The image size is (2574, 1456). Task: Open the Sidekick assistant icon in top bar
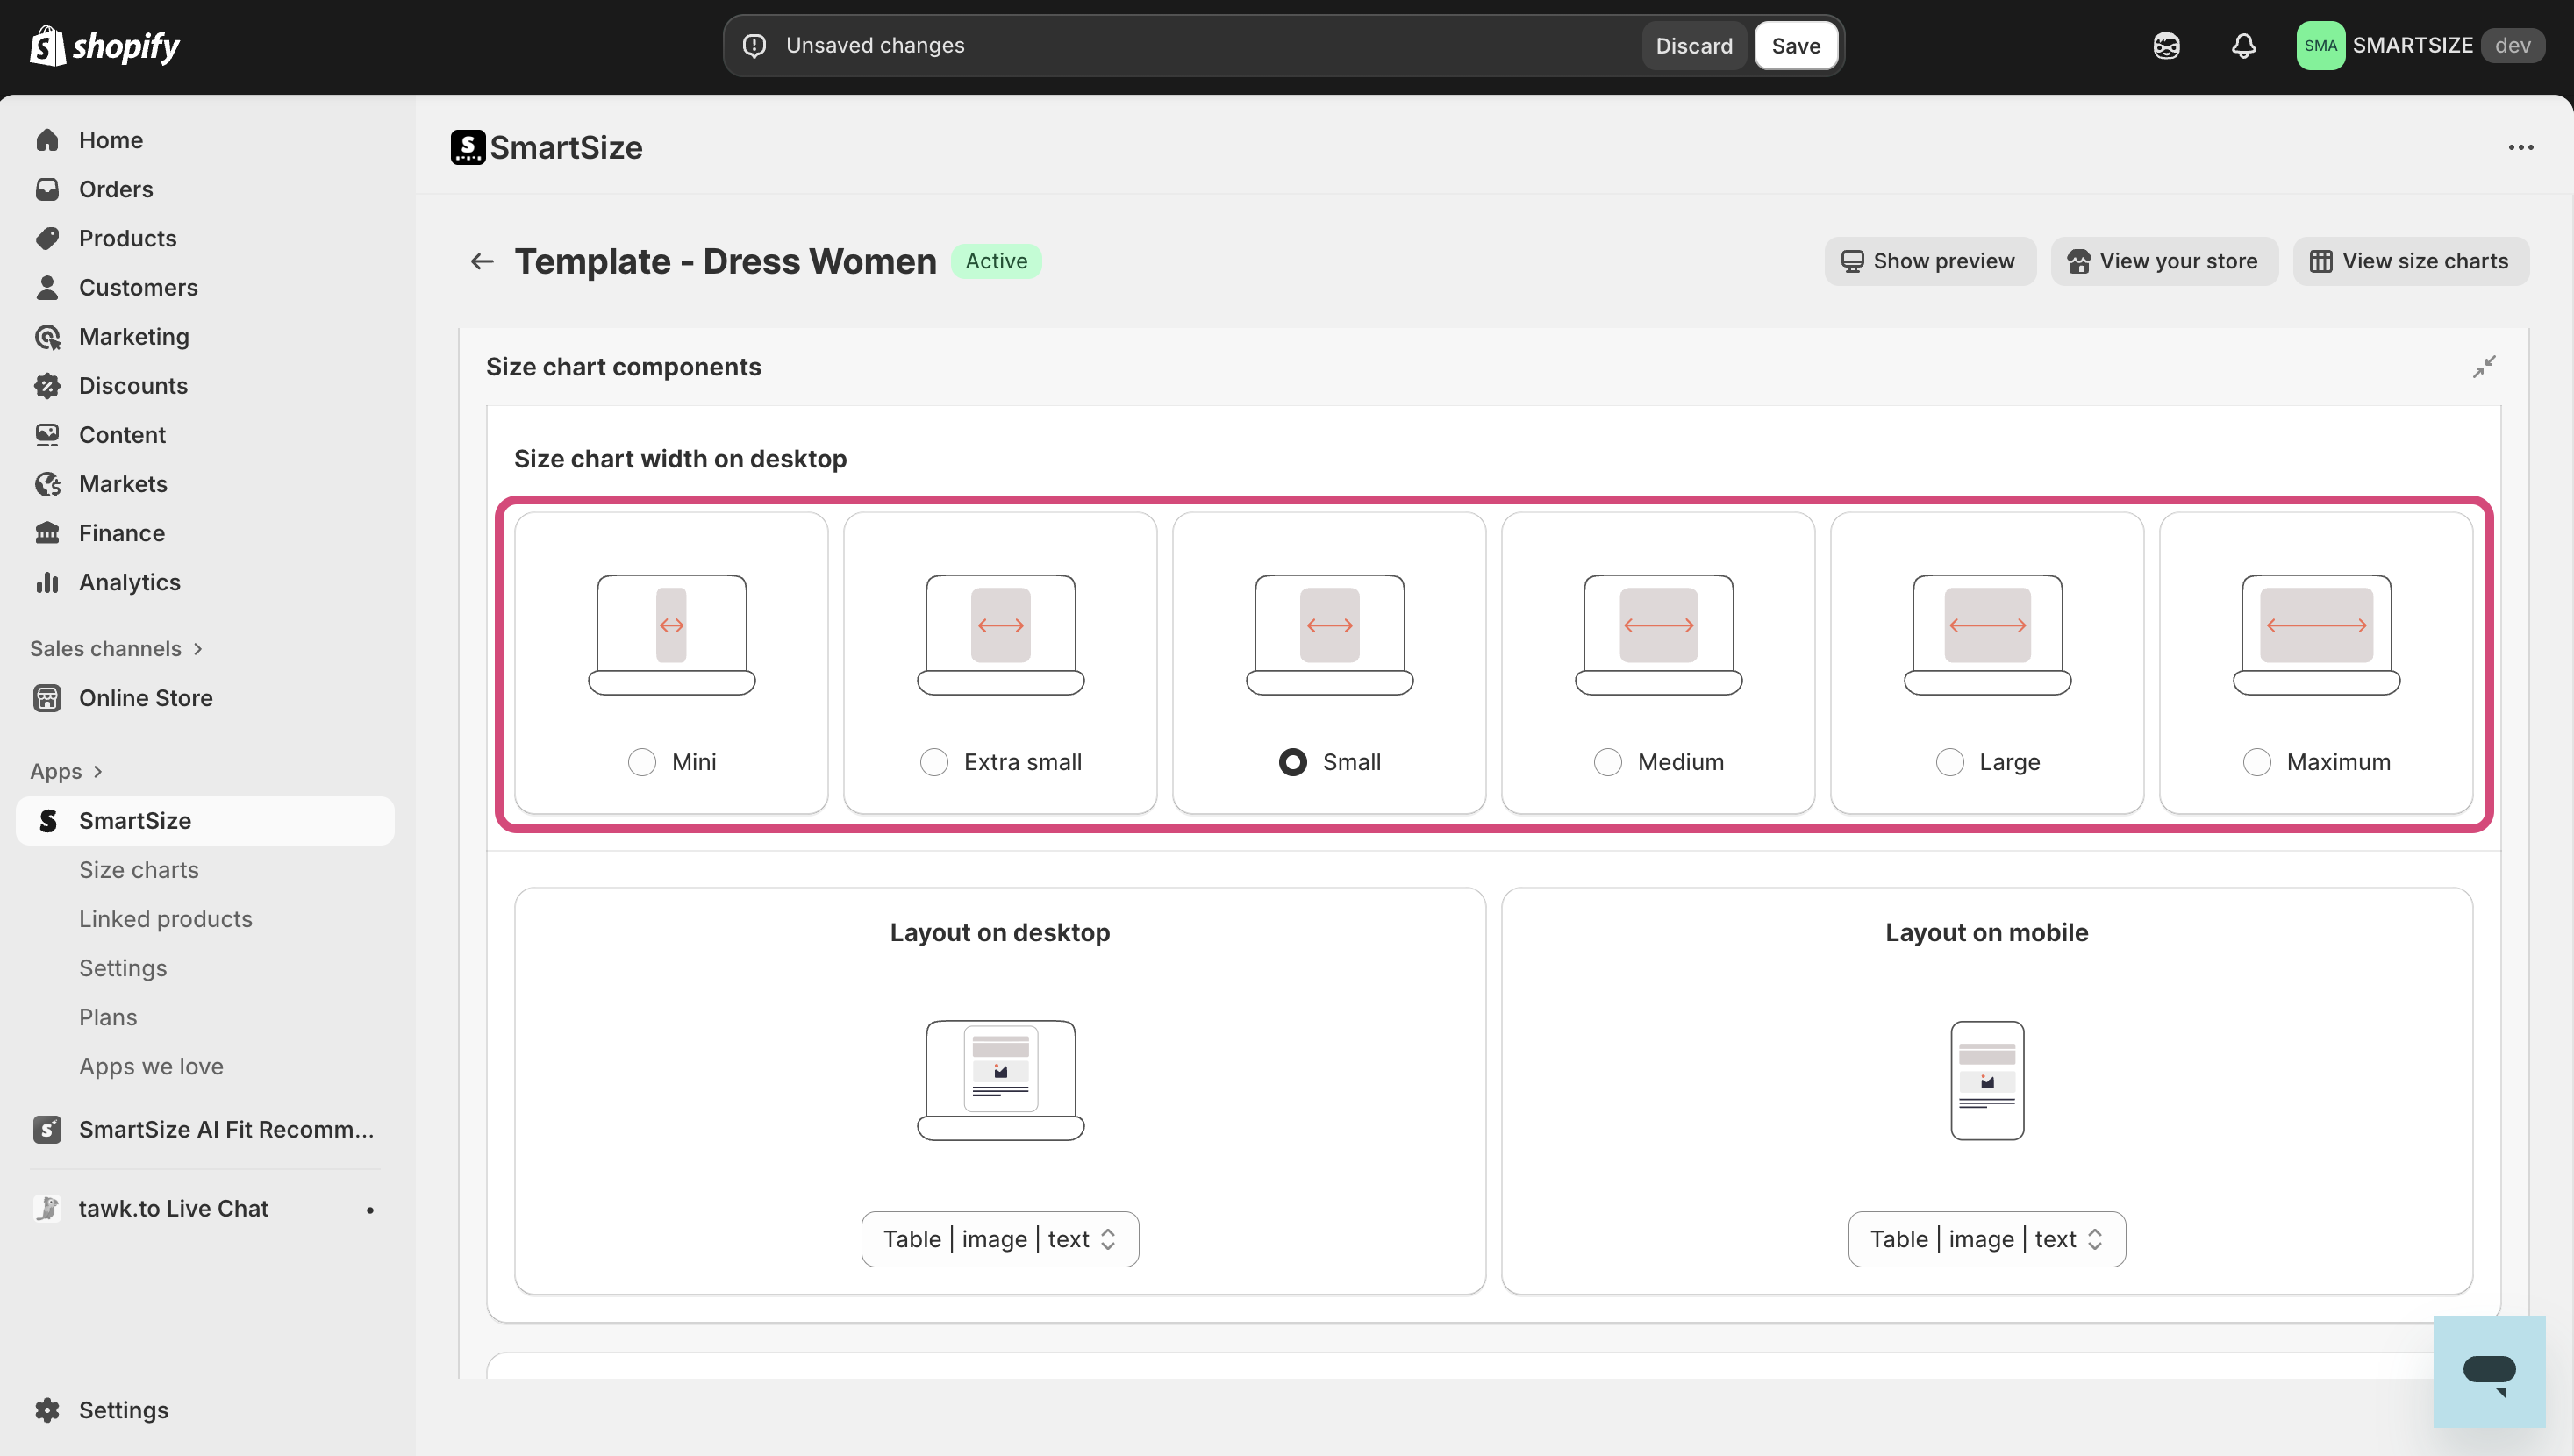2166,46
